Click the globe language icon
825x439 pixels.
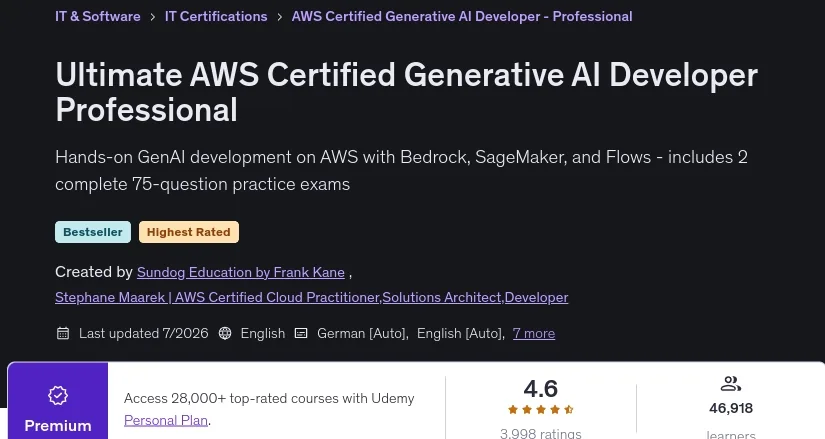[x=225, y=333]
